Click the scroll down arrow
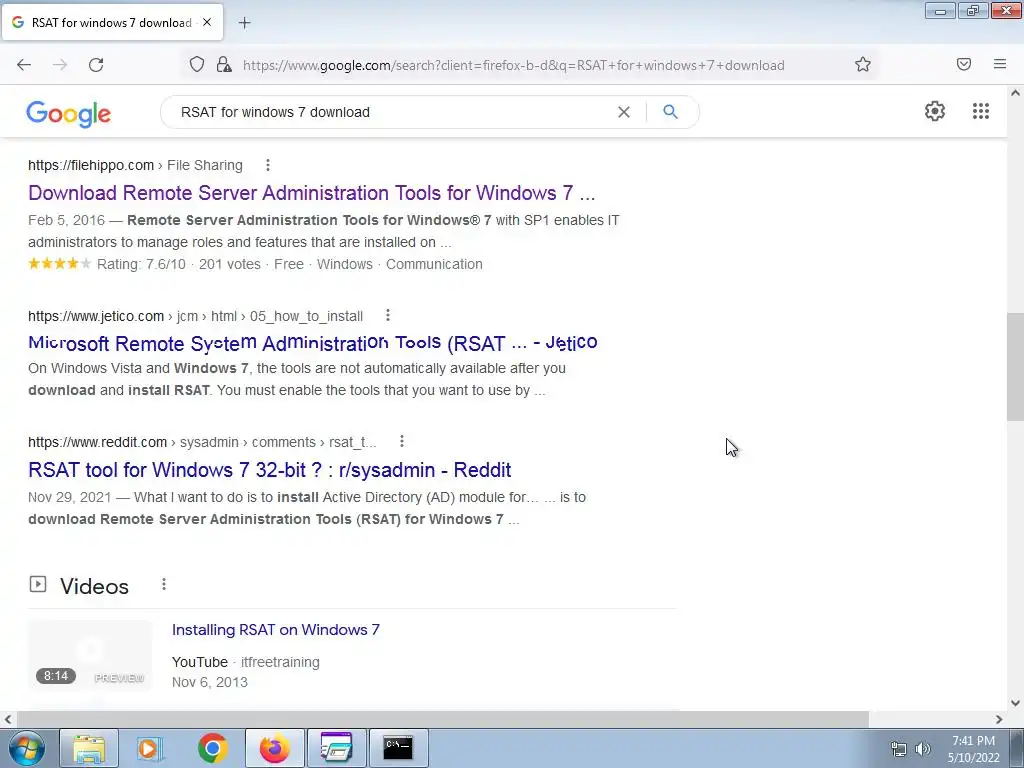This screenshot has height=768, width=1024. coord(1015,703)
